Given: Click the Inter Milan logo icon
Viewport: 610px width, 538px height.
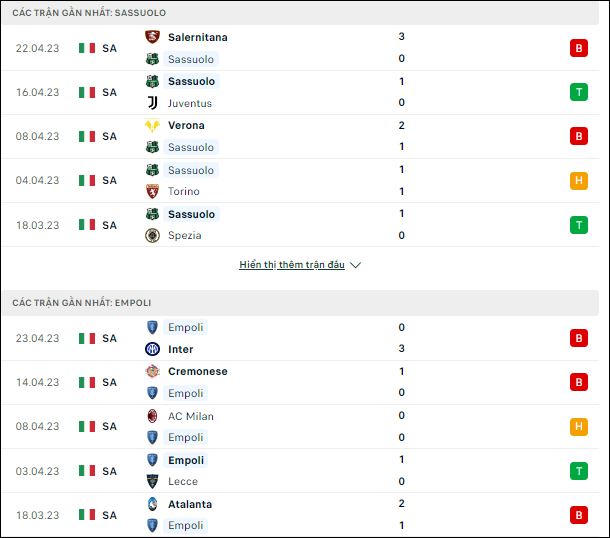Looking at the screenshot, I should pos(152,349).
